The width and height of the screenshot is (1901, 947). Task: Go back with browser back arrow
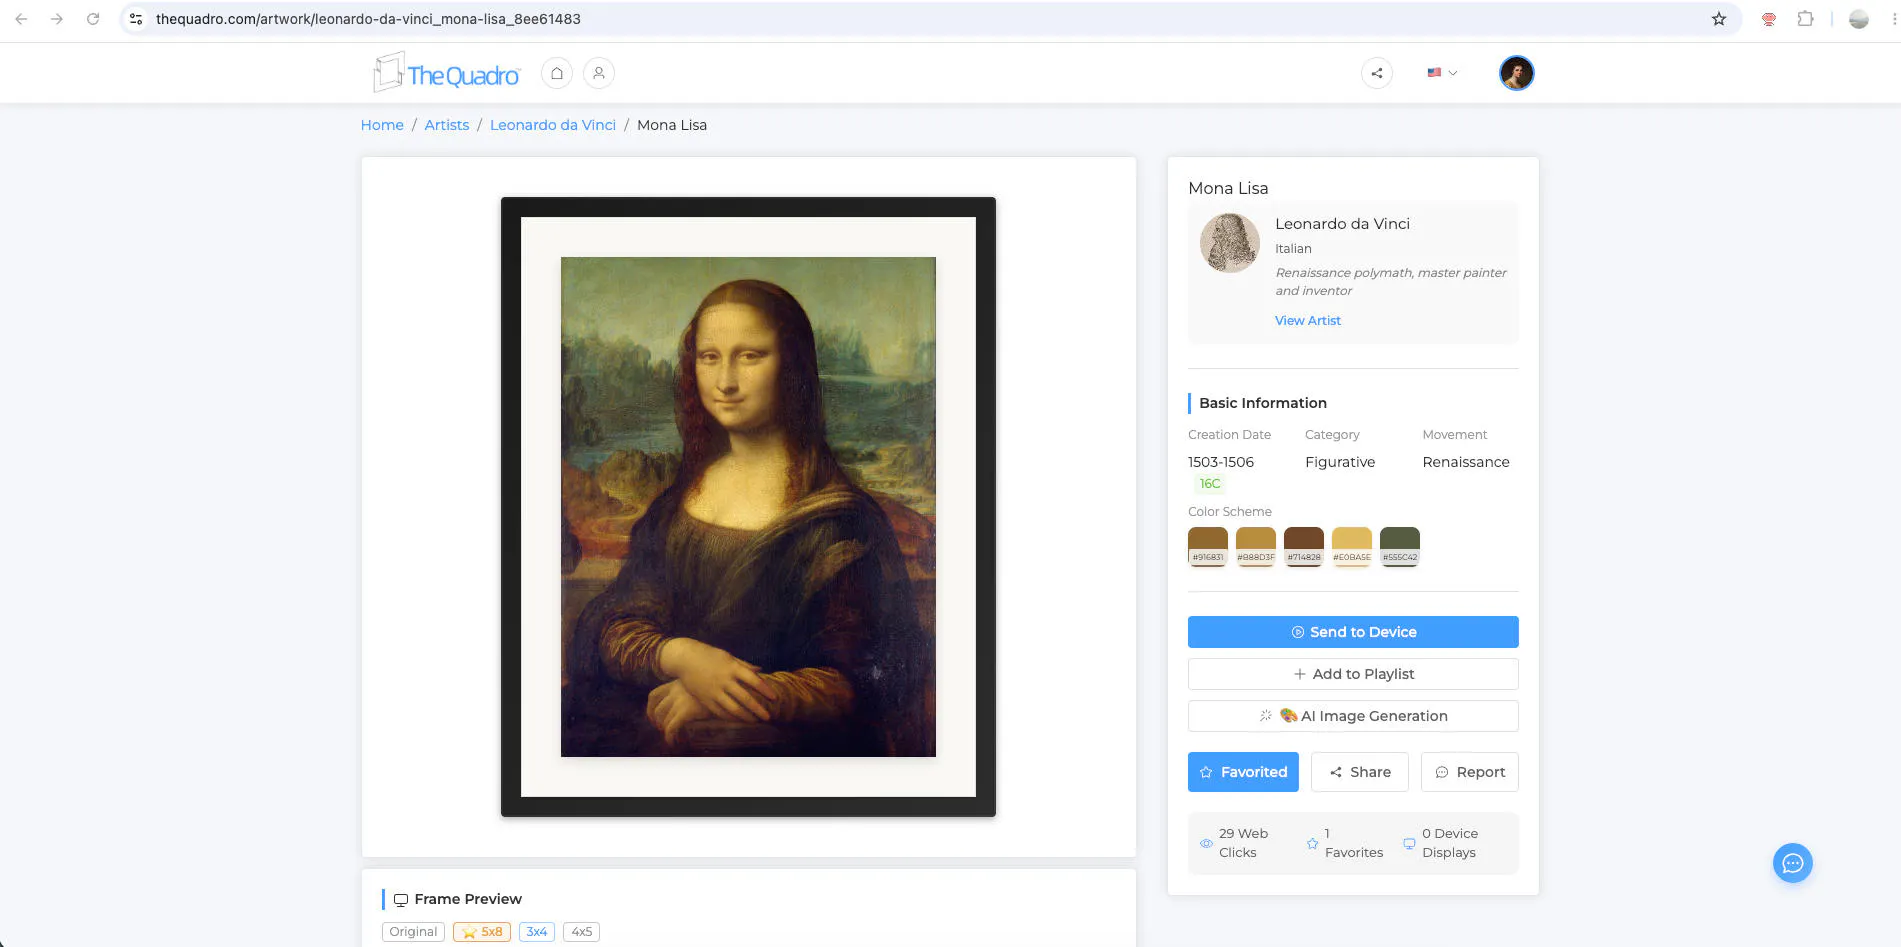pyautogui.click(x=21, y=19)
